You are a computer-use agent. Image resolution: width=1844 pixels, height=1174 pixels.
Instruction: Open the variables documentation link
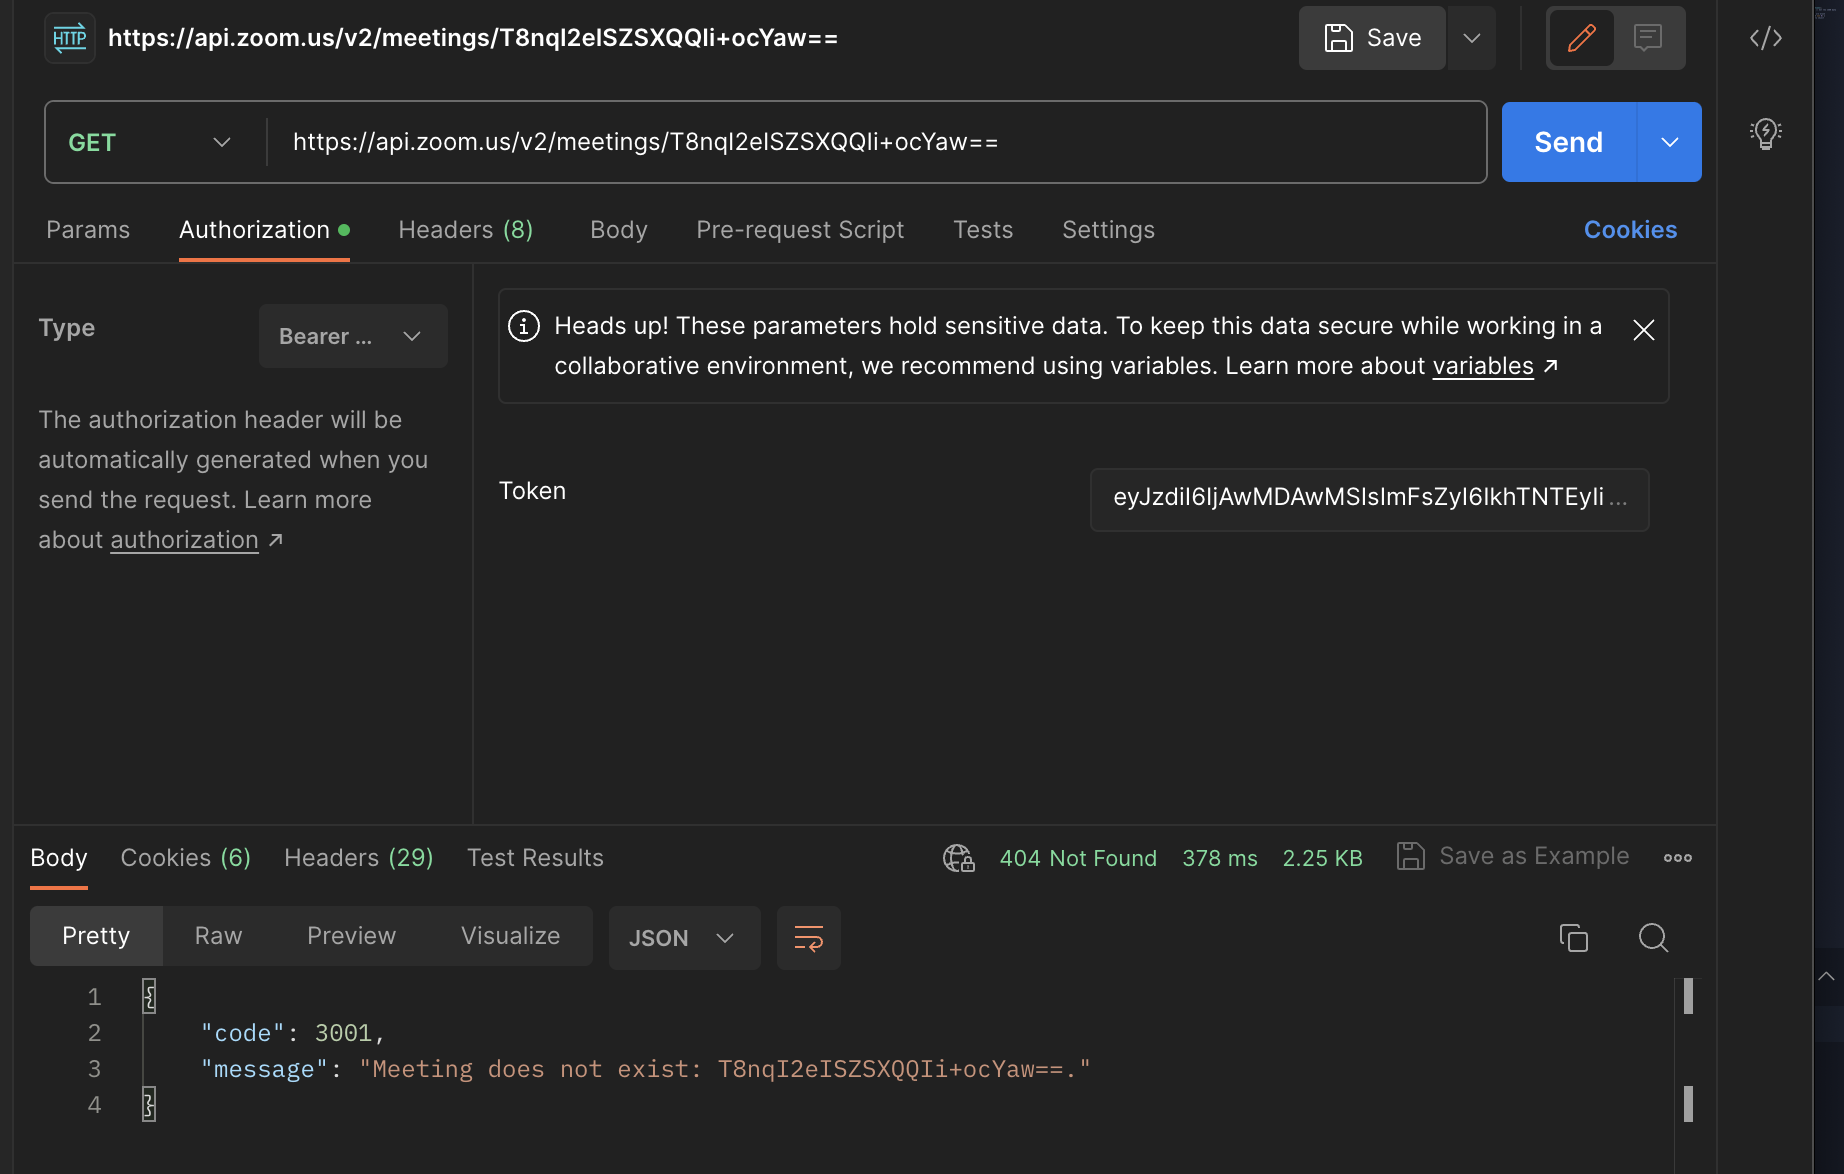(1483, 366)
